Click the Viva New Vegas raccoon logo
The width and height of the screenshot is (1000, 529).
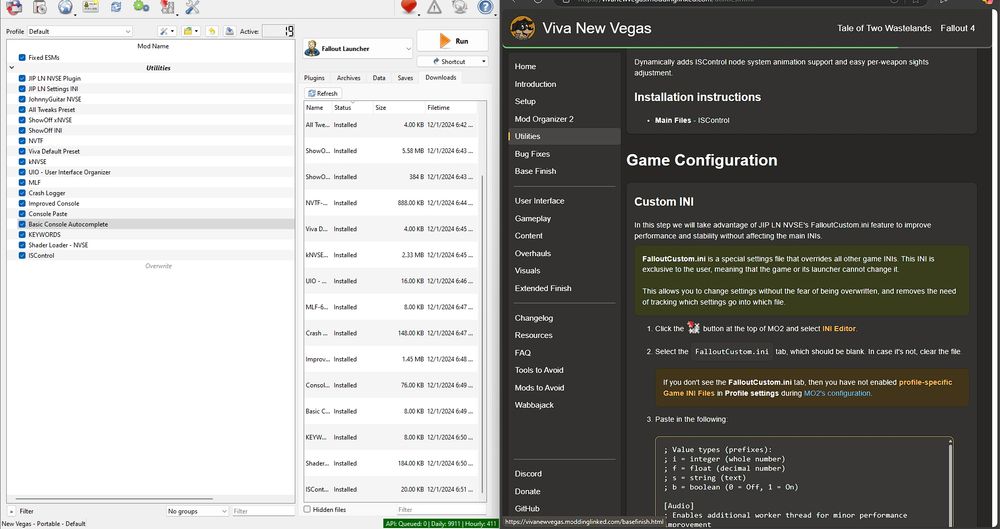click(x=522, y=28)
